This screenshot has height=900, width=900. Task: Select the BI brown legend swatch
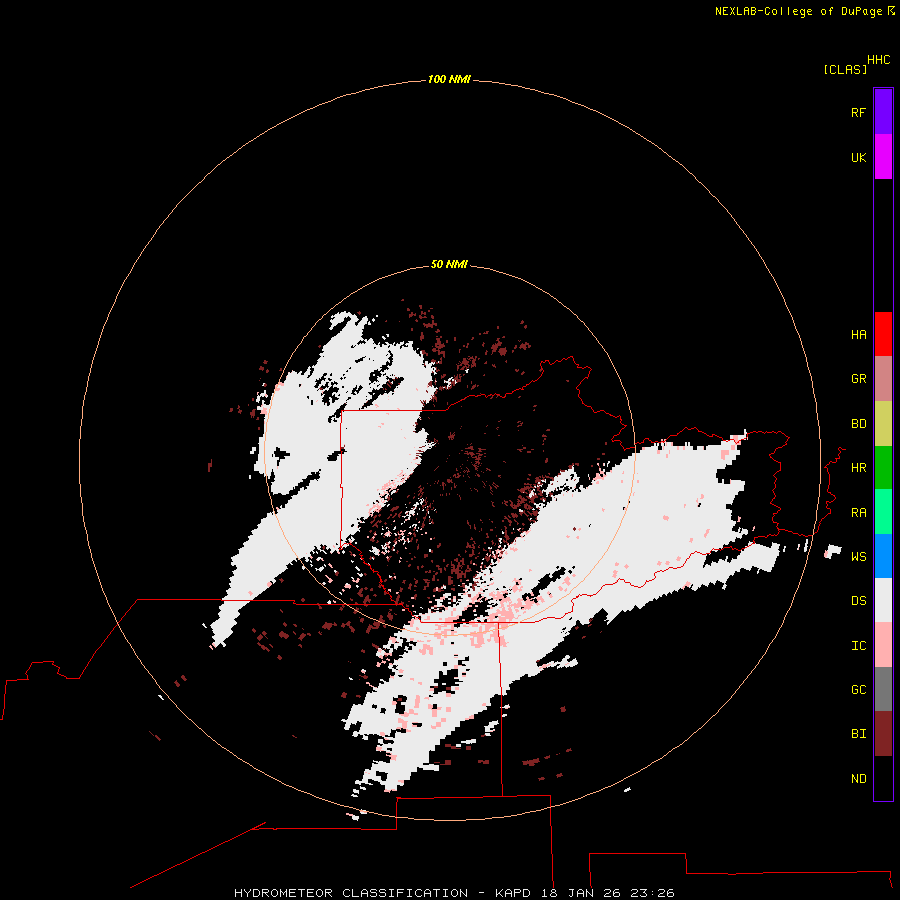pos(883,734)
